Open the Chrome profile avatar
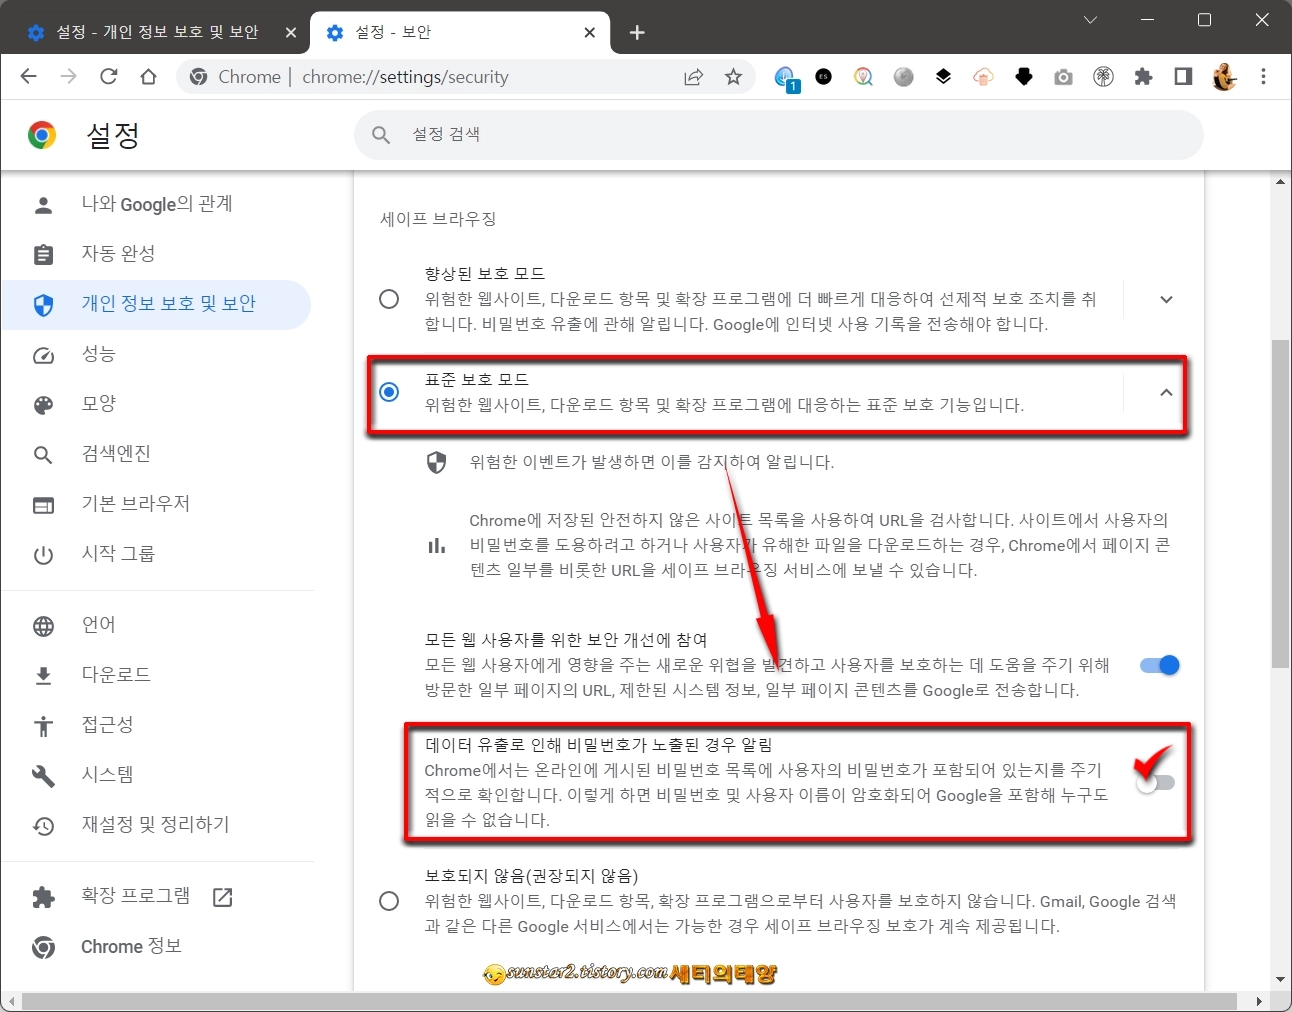The height and width of the screenshot is (1012, 1292). click(x=1223, y=76)
